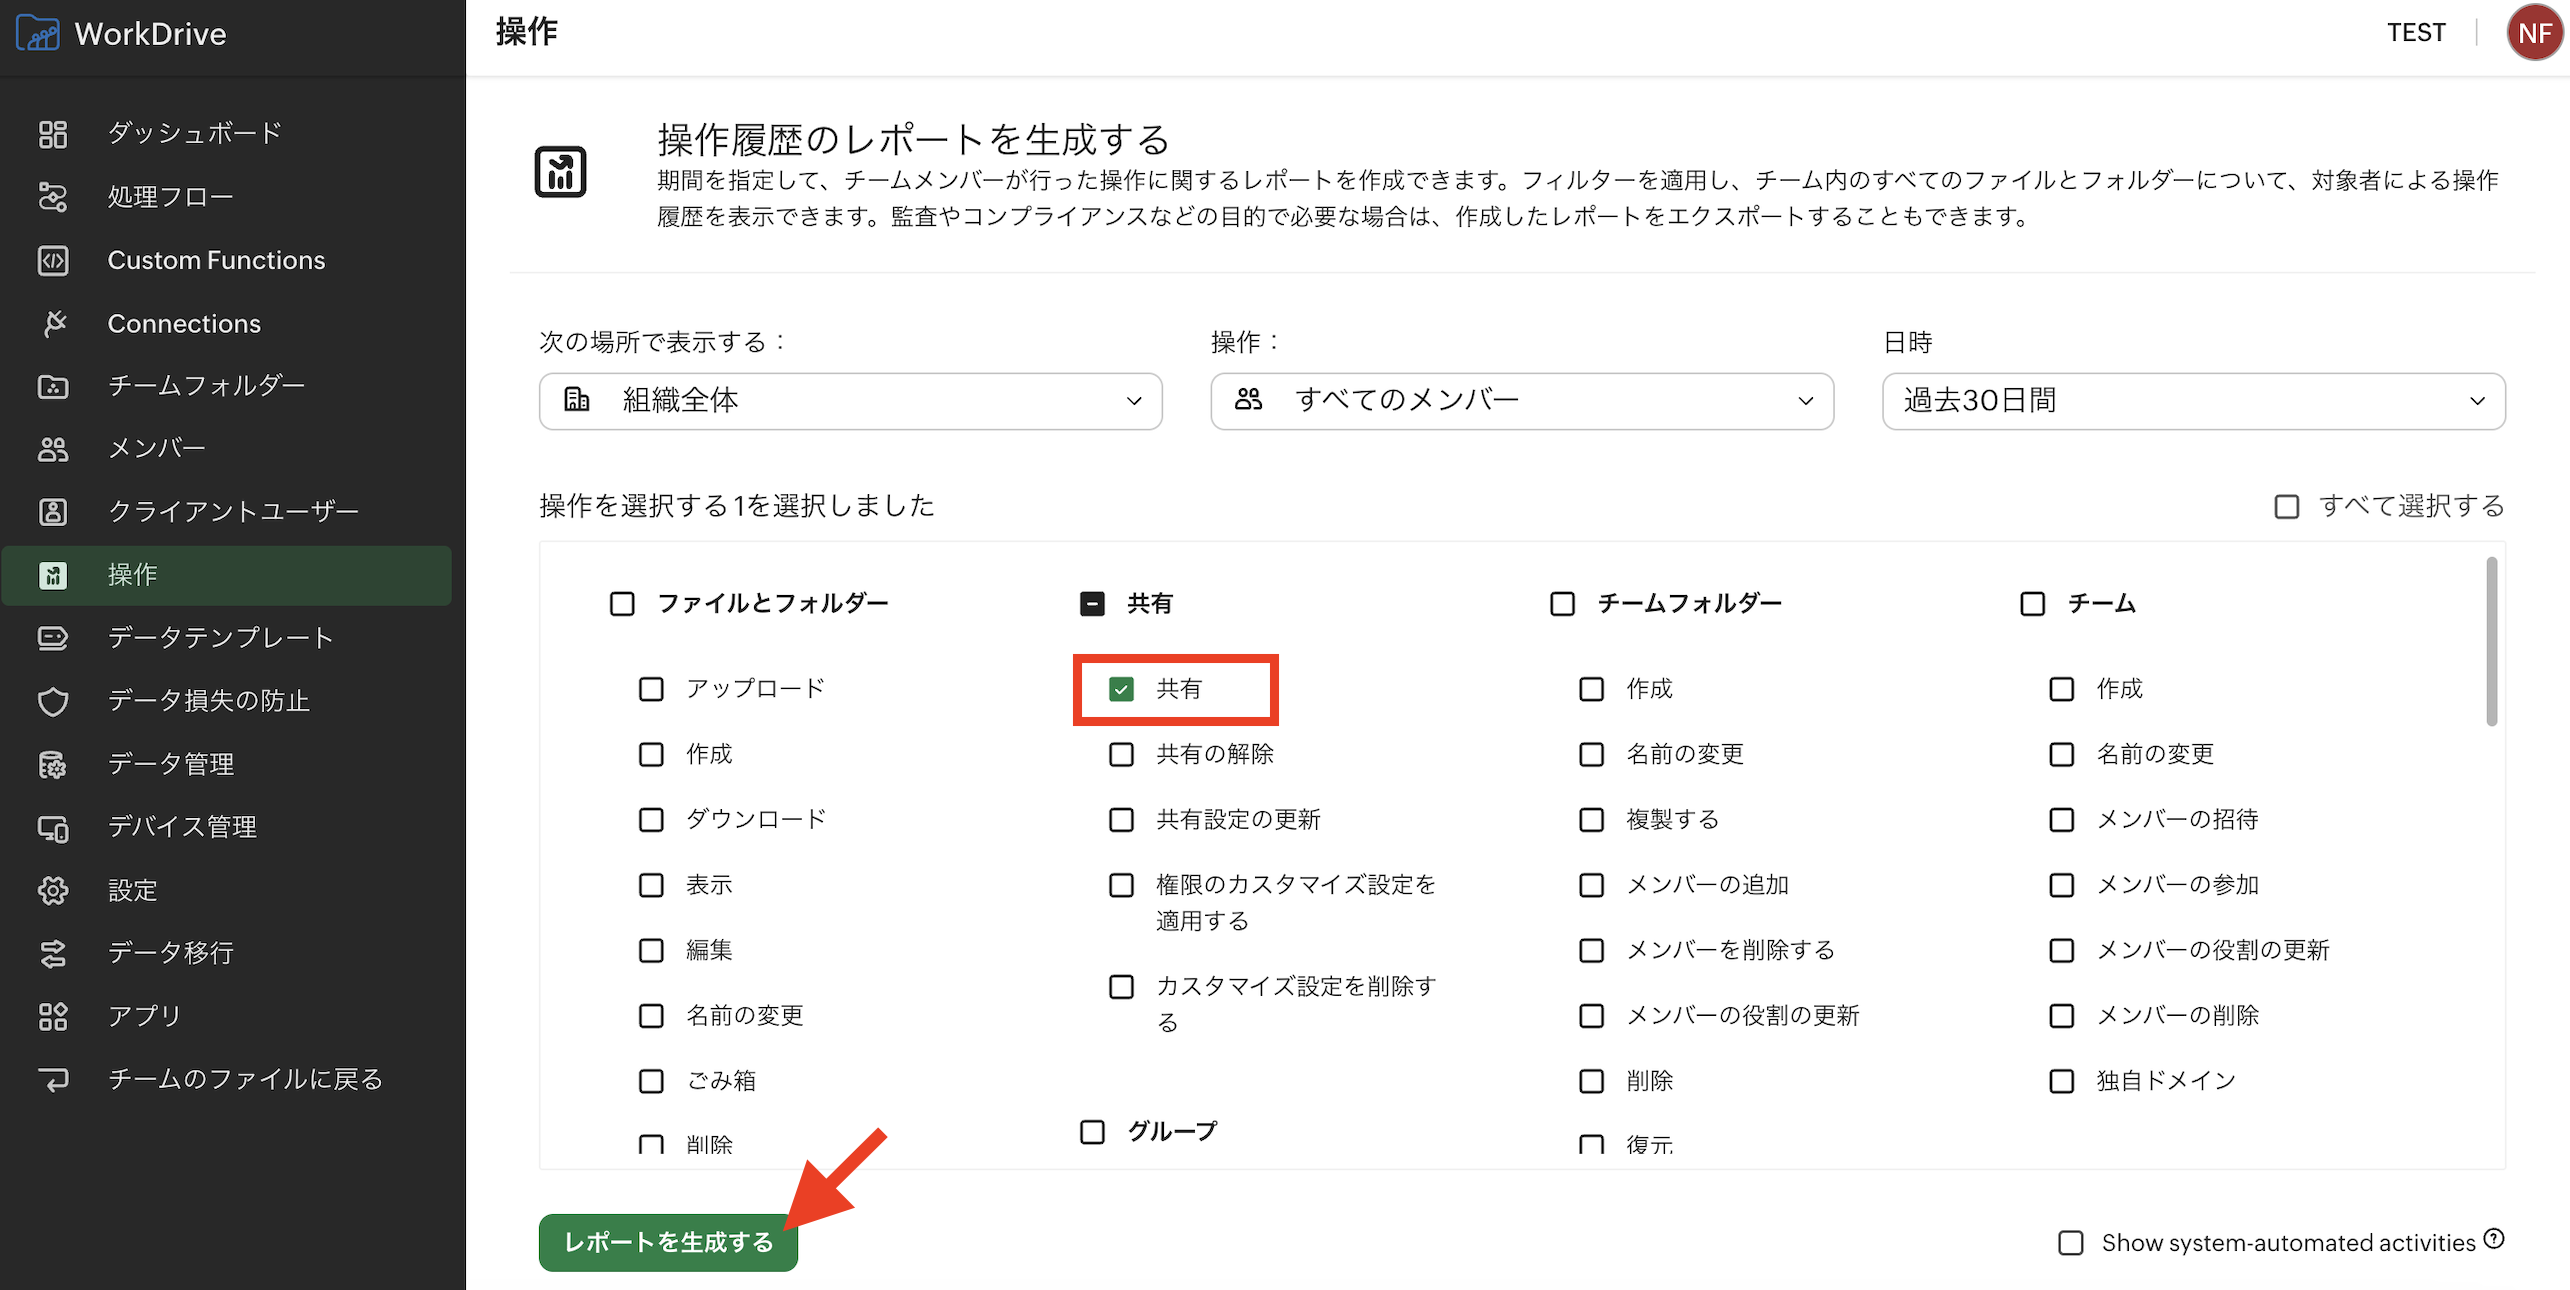The height and width of the screenshot is (1290, 2570).
Task: Click the NF user avatar
Action: click(x=2533, y=33)
